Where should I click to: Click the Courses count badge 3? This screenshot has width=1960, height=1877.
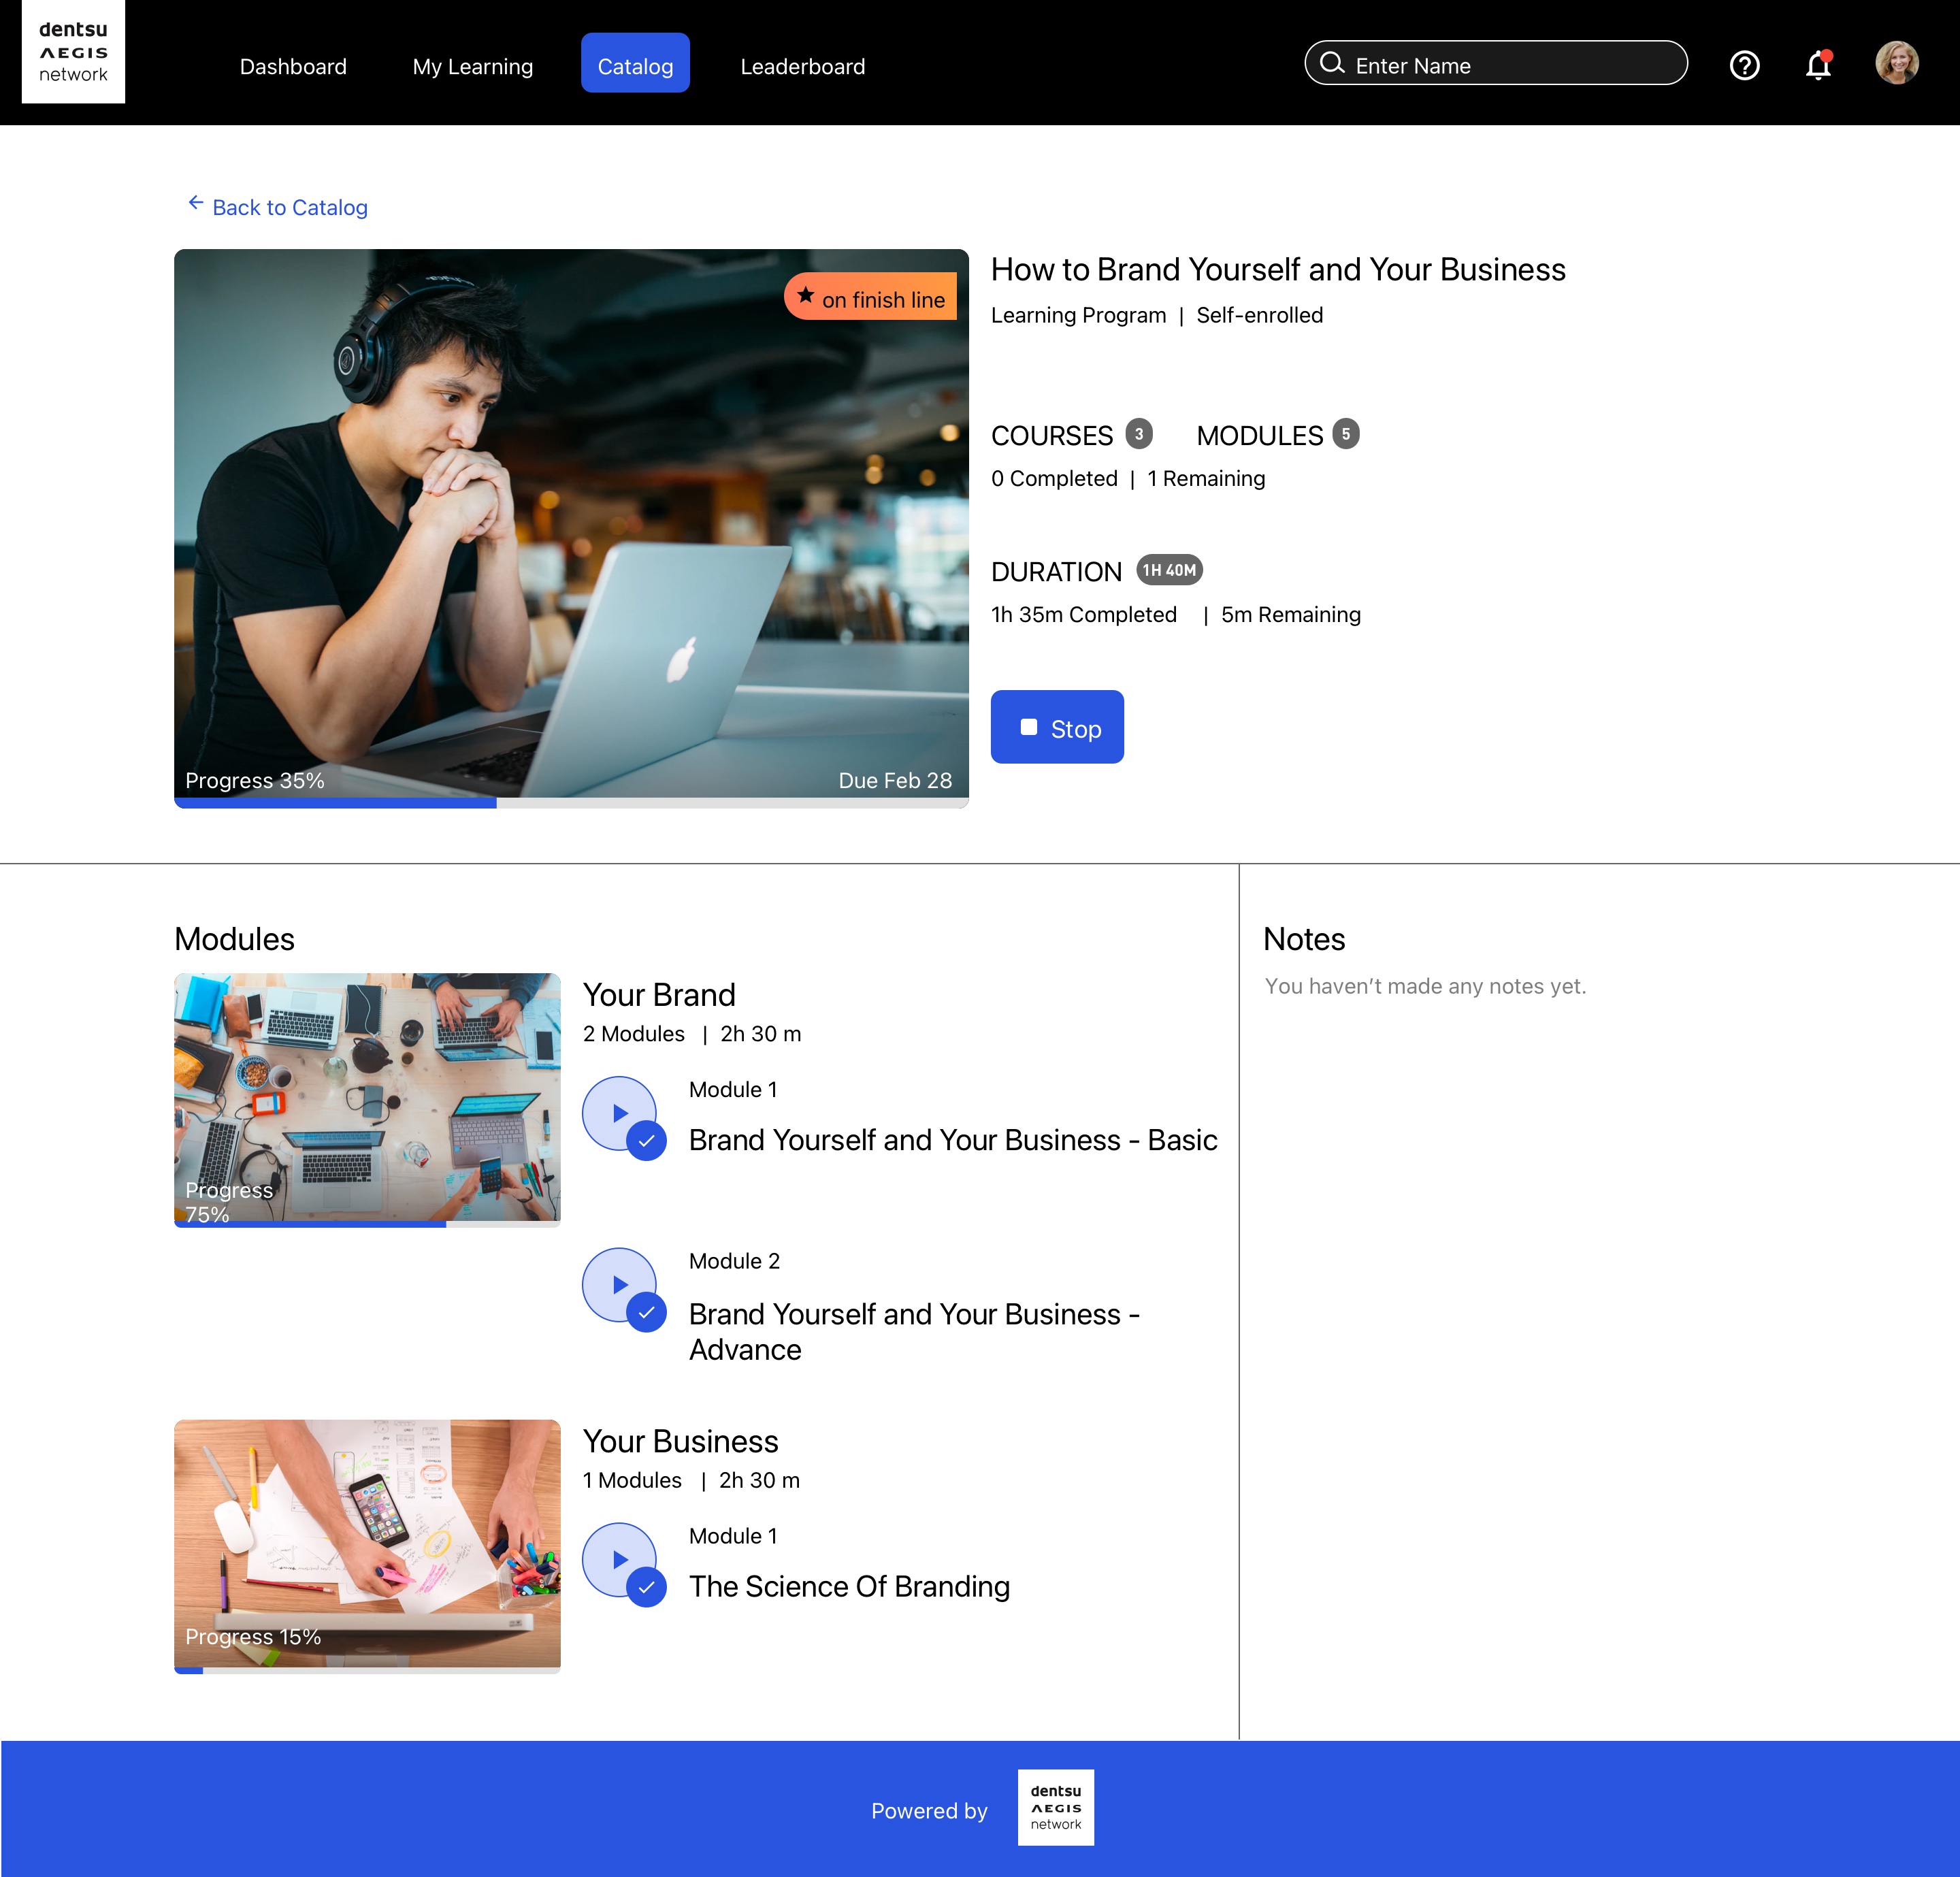coord(1138,434)
